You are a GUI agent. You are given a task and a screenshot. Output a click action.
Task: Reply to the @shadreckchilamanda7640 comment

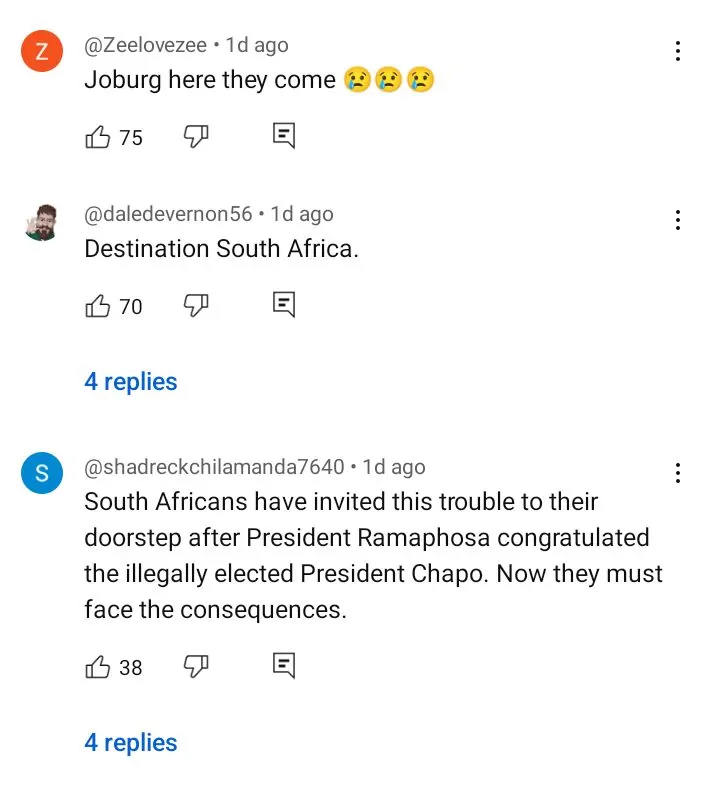point(284,666)
